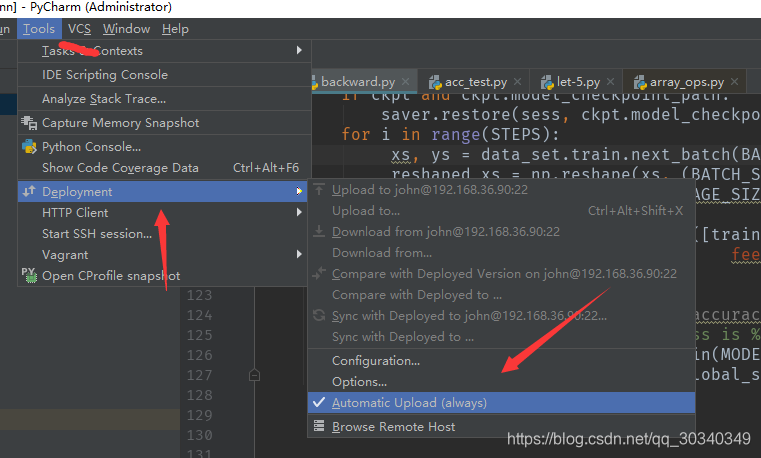Toggle Automatic Upload (always) checkmark
The image size is (761, 458).
pos(319,402)
